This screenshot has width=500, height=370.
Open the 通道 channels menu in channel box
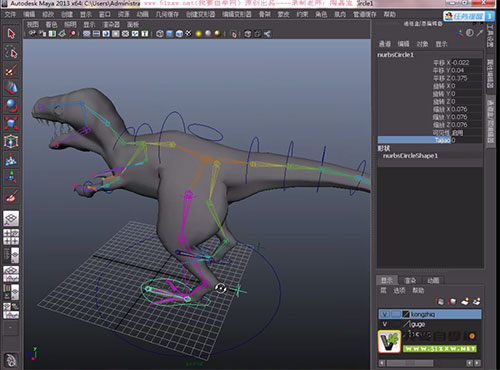pos(385,44)
